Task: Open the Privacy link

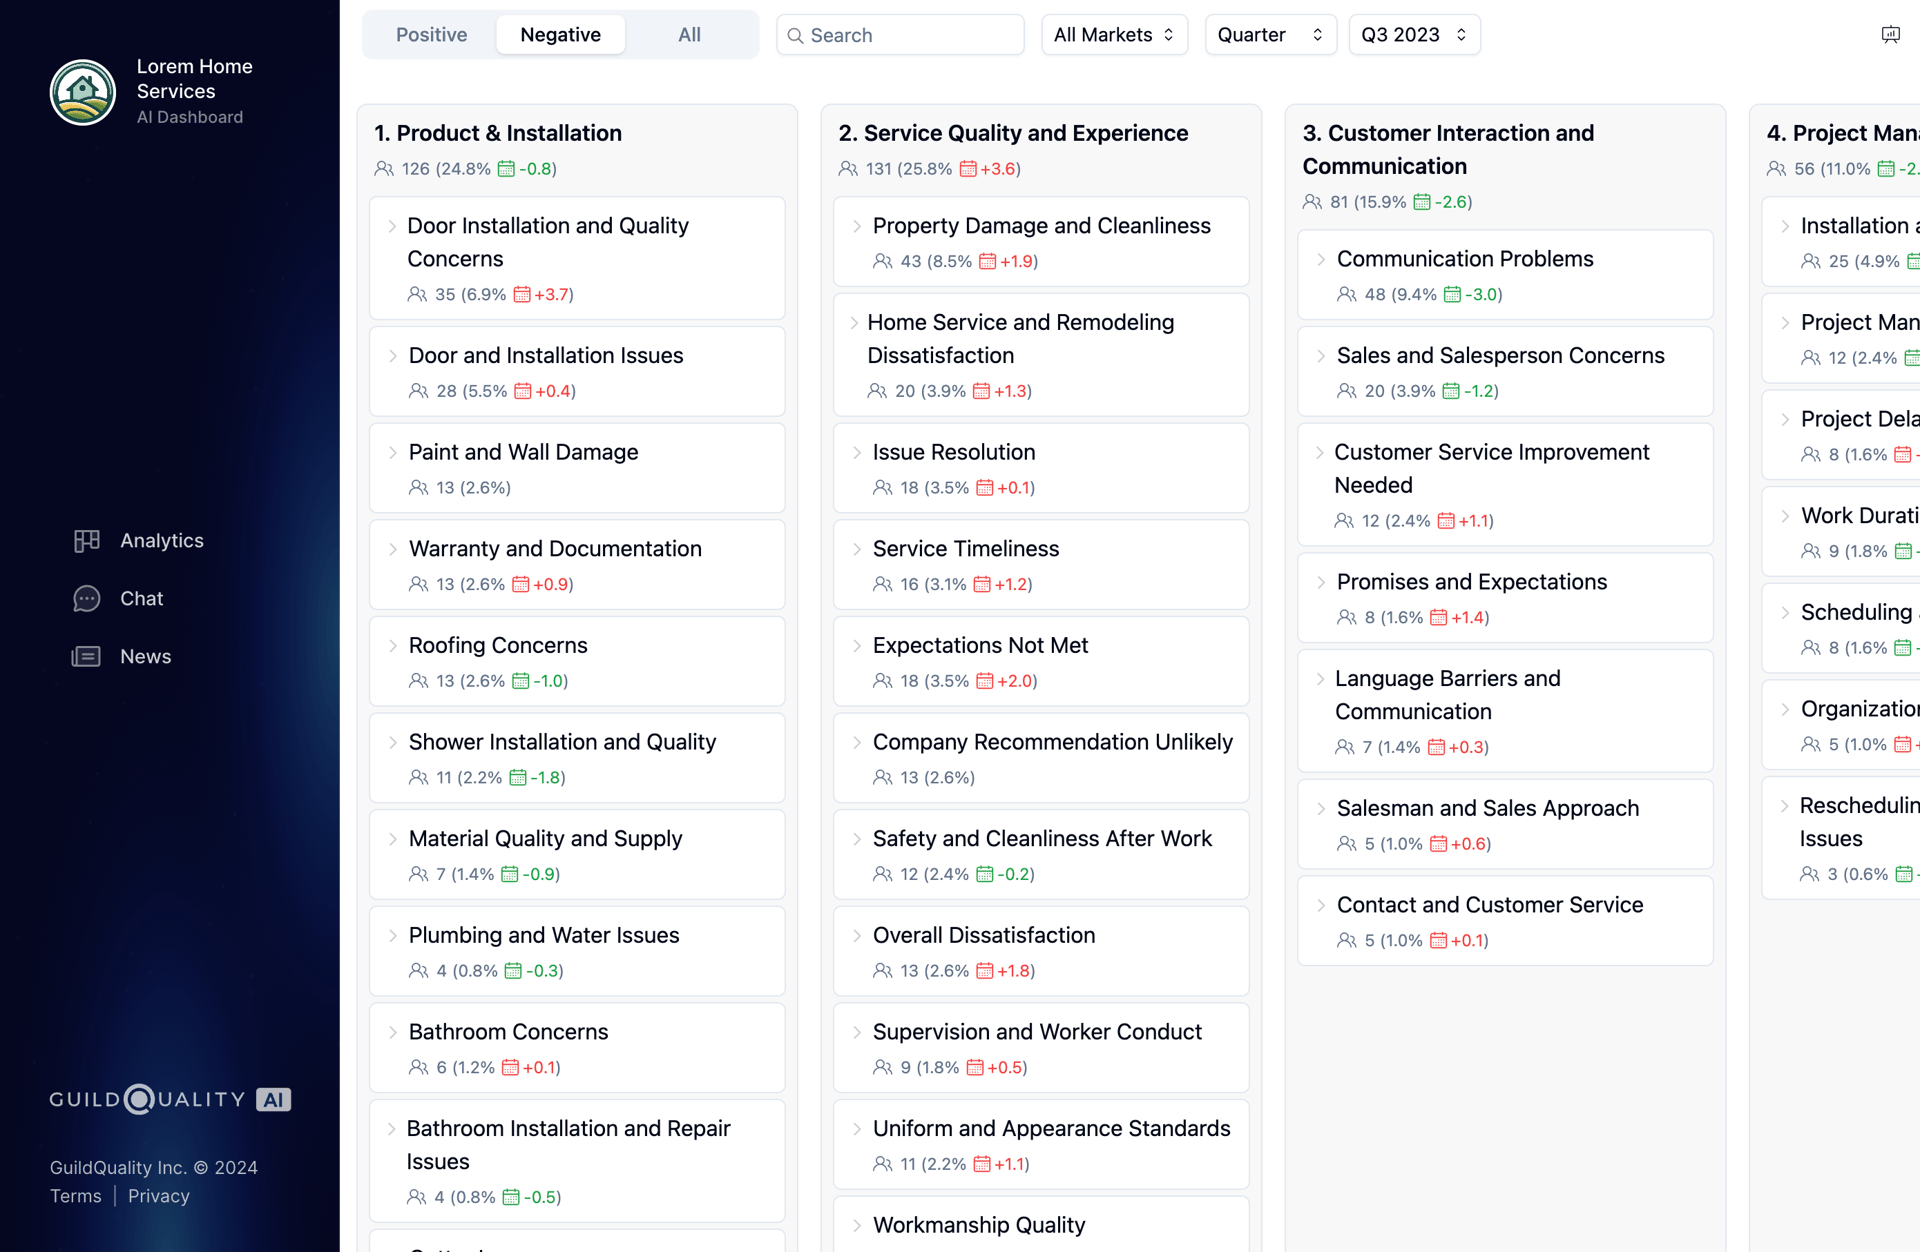Action: tap(159, 1196)
